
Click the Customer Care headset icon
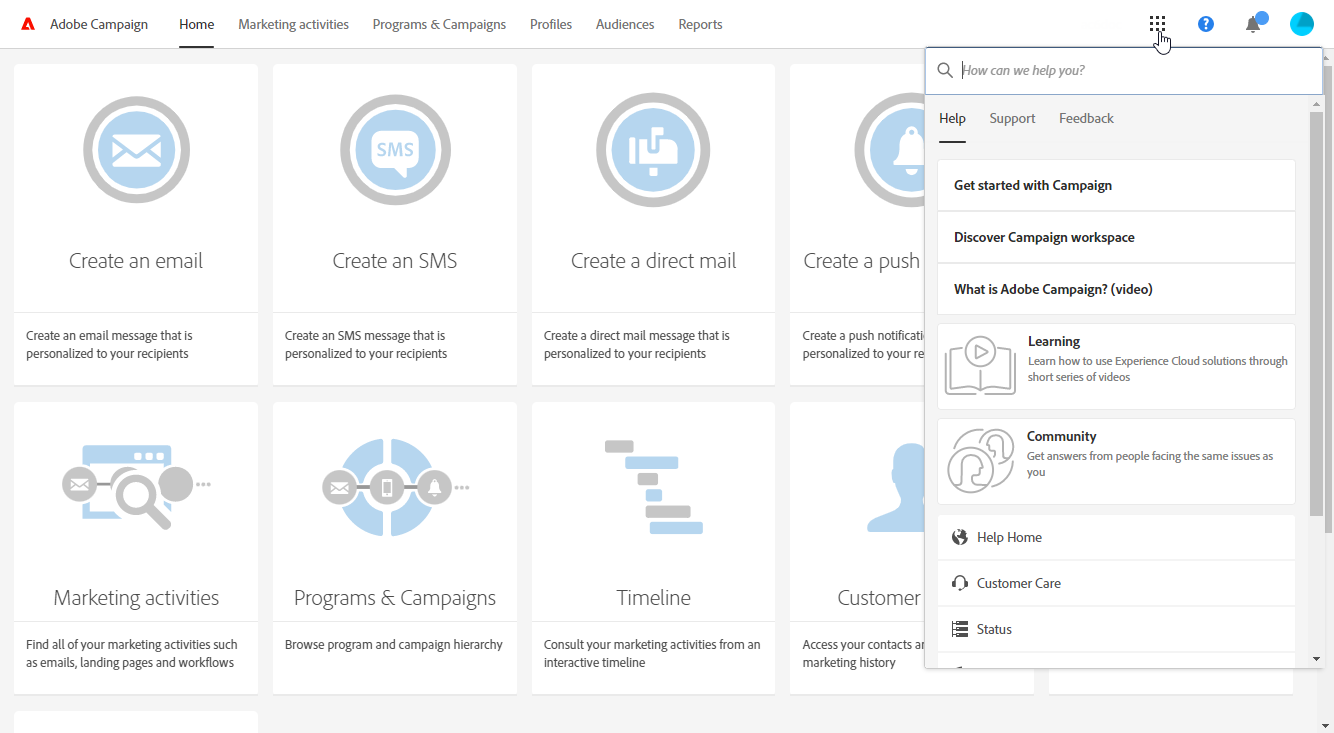pyautogui.click(x=960, y=583)
